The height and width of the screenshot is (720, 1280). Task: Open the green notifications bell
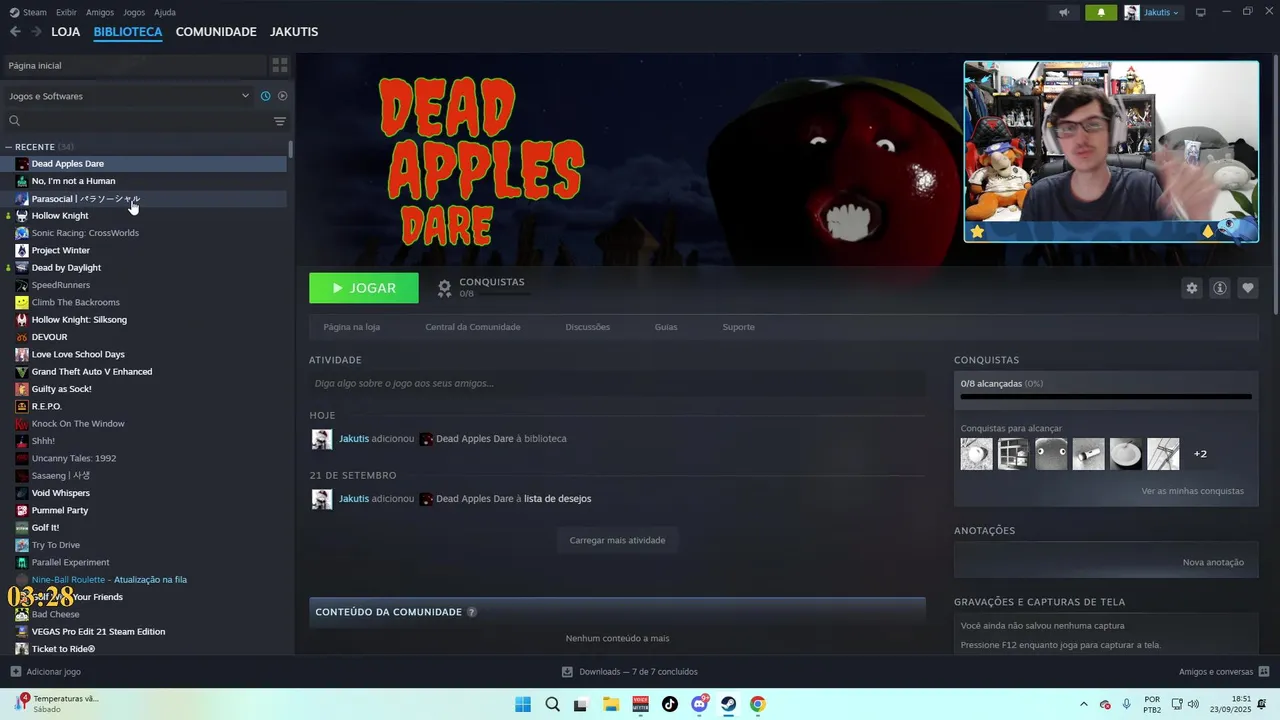pyautogui.click(x=1101, y=12)
